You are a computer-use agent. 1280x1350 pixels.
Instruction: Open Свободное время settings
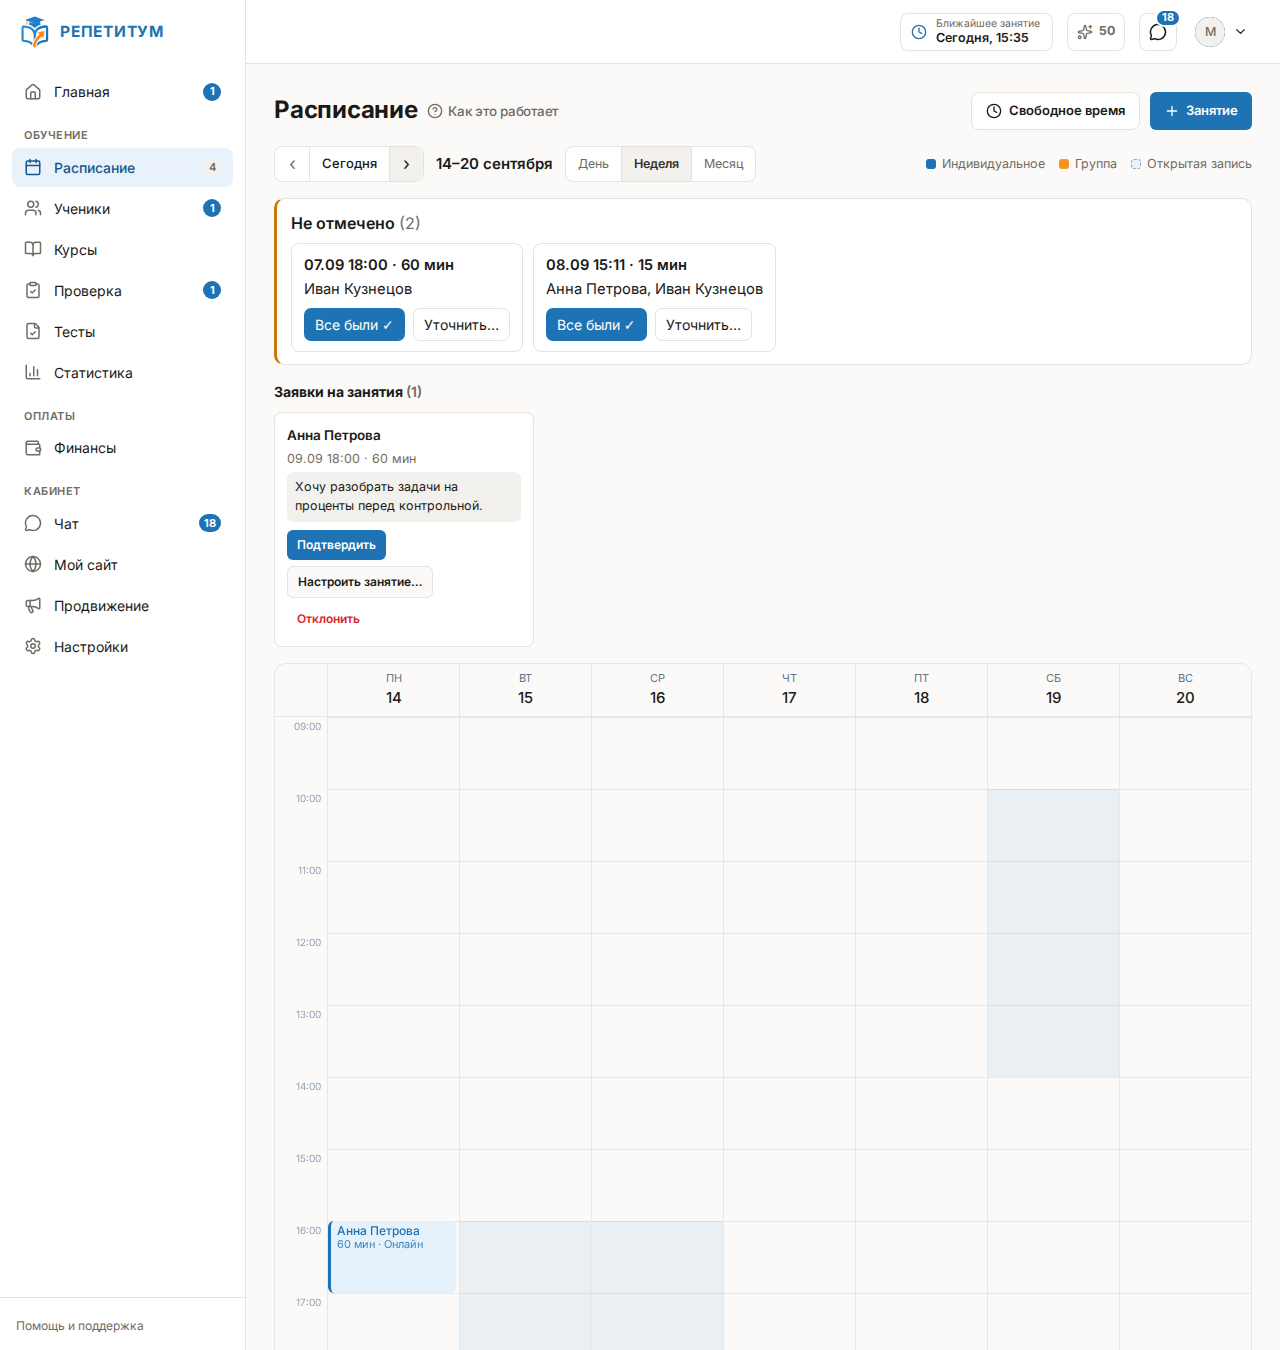click(1055, 111)
